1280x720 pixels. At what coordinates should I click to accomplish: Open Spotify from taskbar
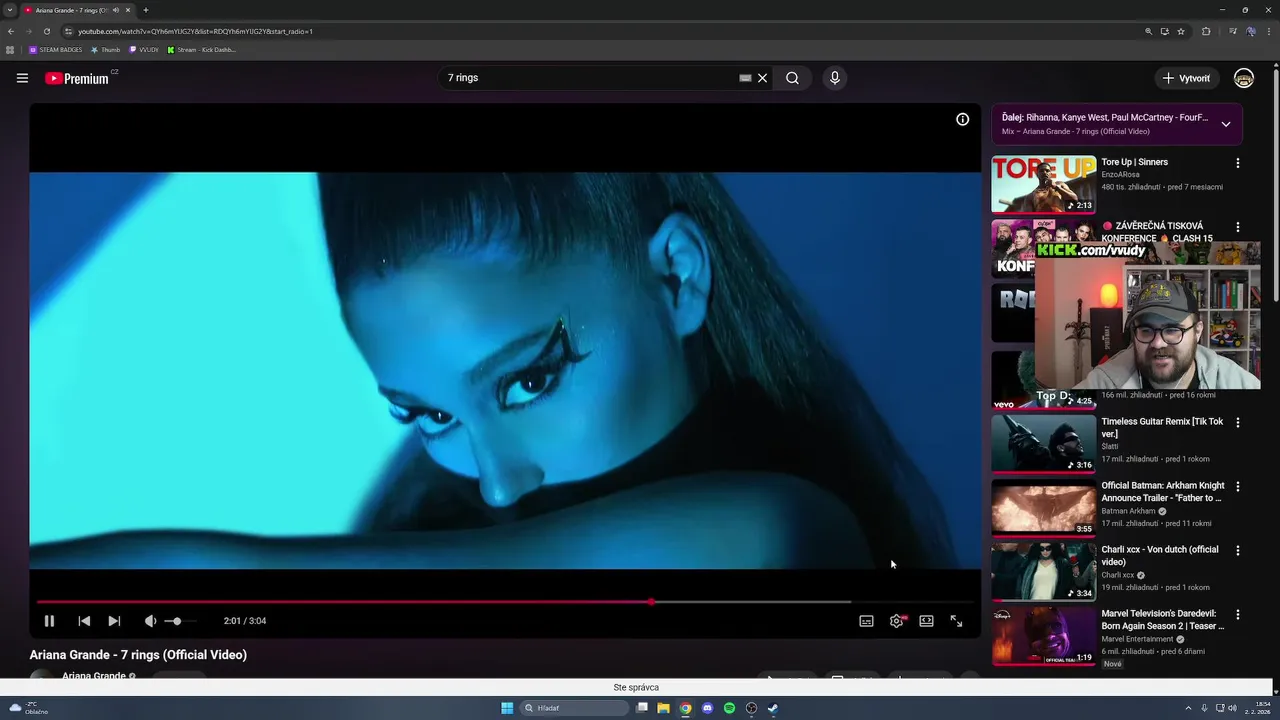729,708
